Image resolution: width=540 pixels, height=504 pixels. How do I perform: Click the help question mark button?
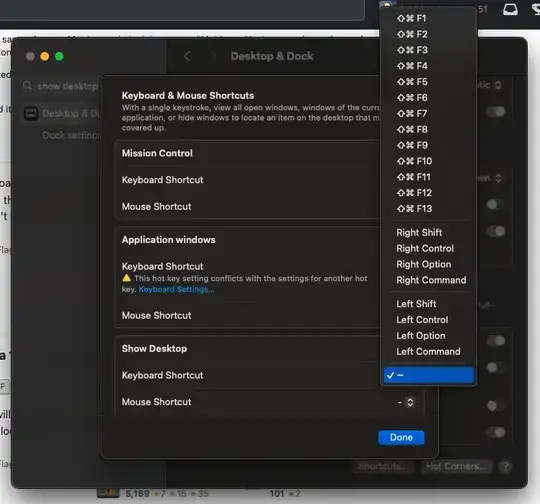click(505, 466)
